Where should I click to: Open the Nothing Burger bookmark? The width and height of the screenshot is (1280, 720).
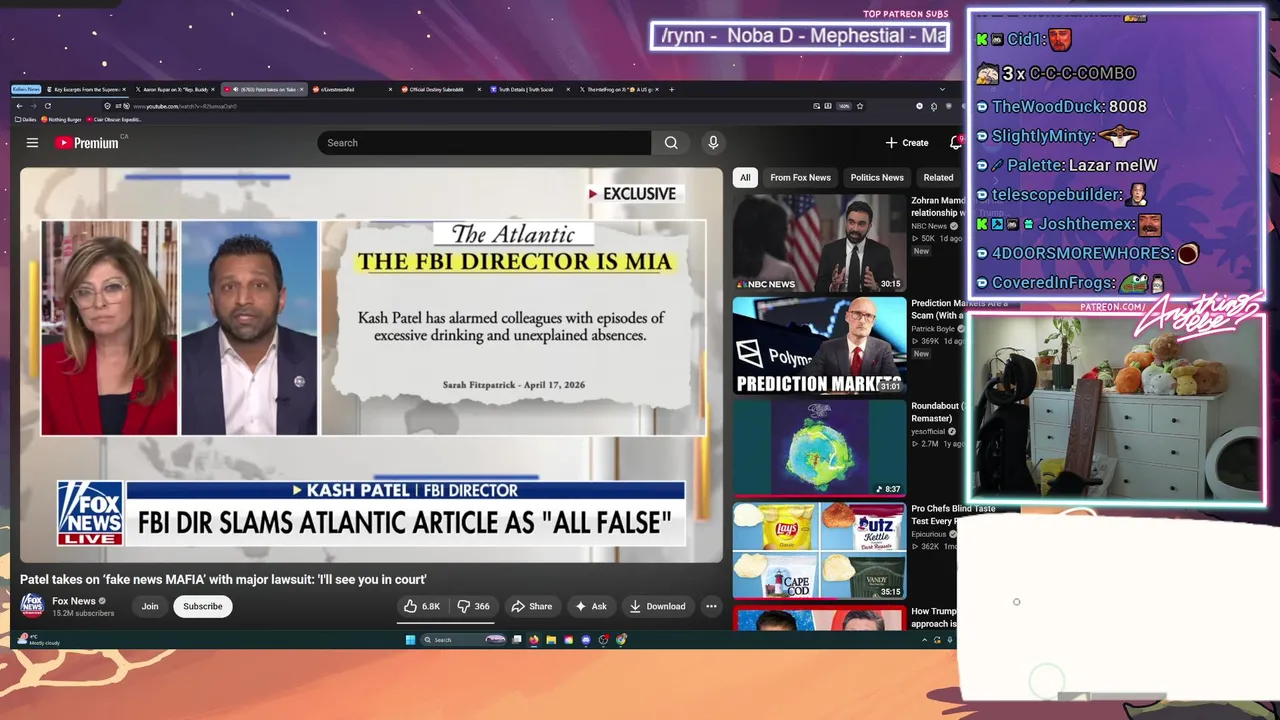(x=61, y=120)
